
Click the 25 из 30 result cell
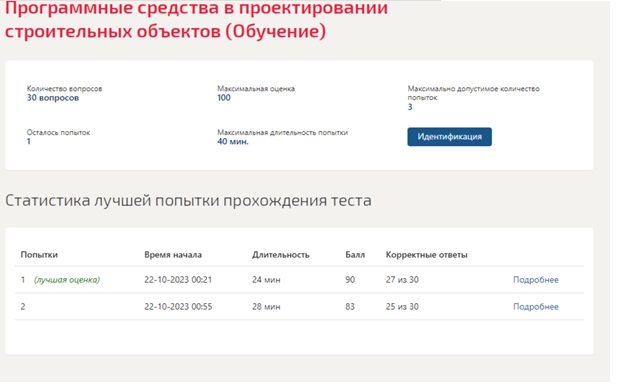coord(402,306)
